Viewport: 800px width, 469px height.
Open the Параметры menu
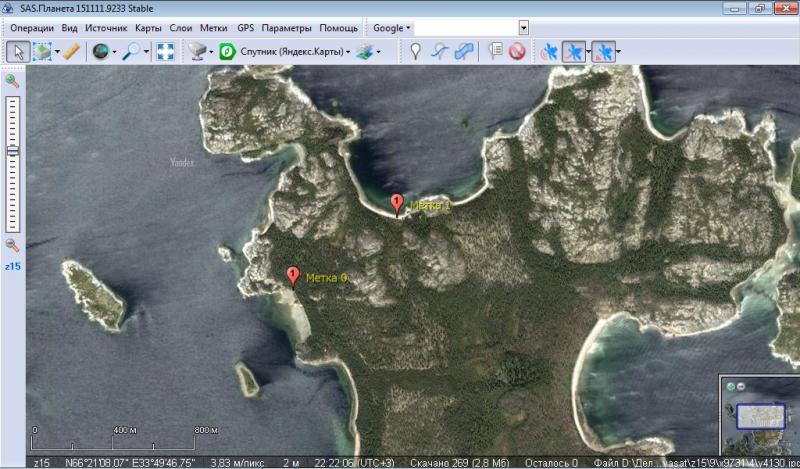tap(287, 28)
